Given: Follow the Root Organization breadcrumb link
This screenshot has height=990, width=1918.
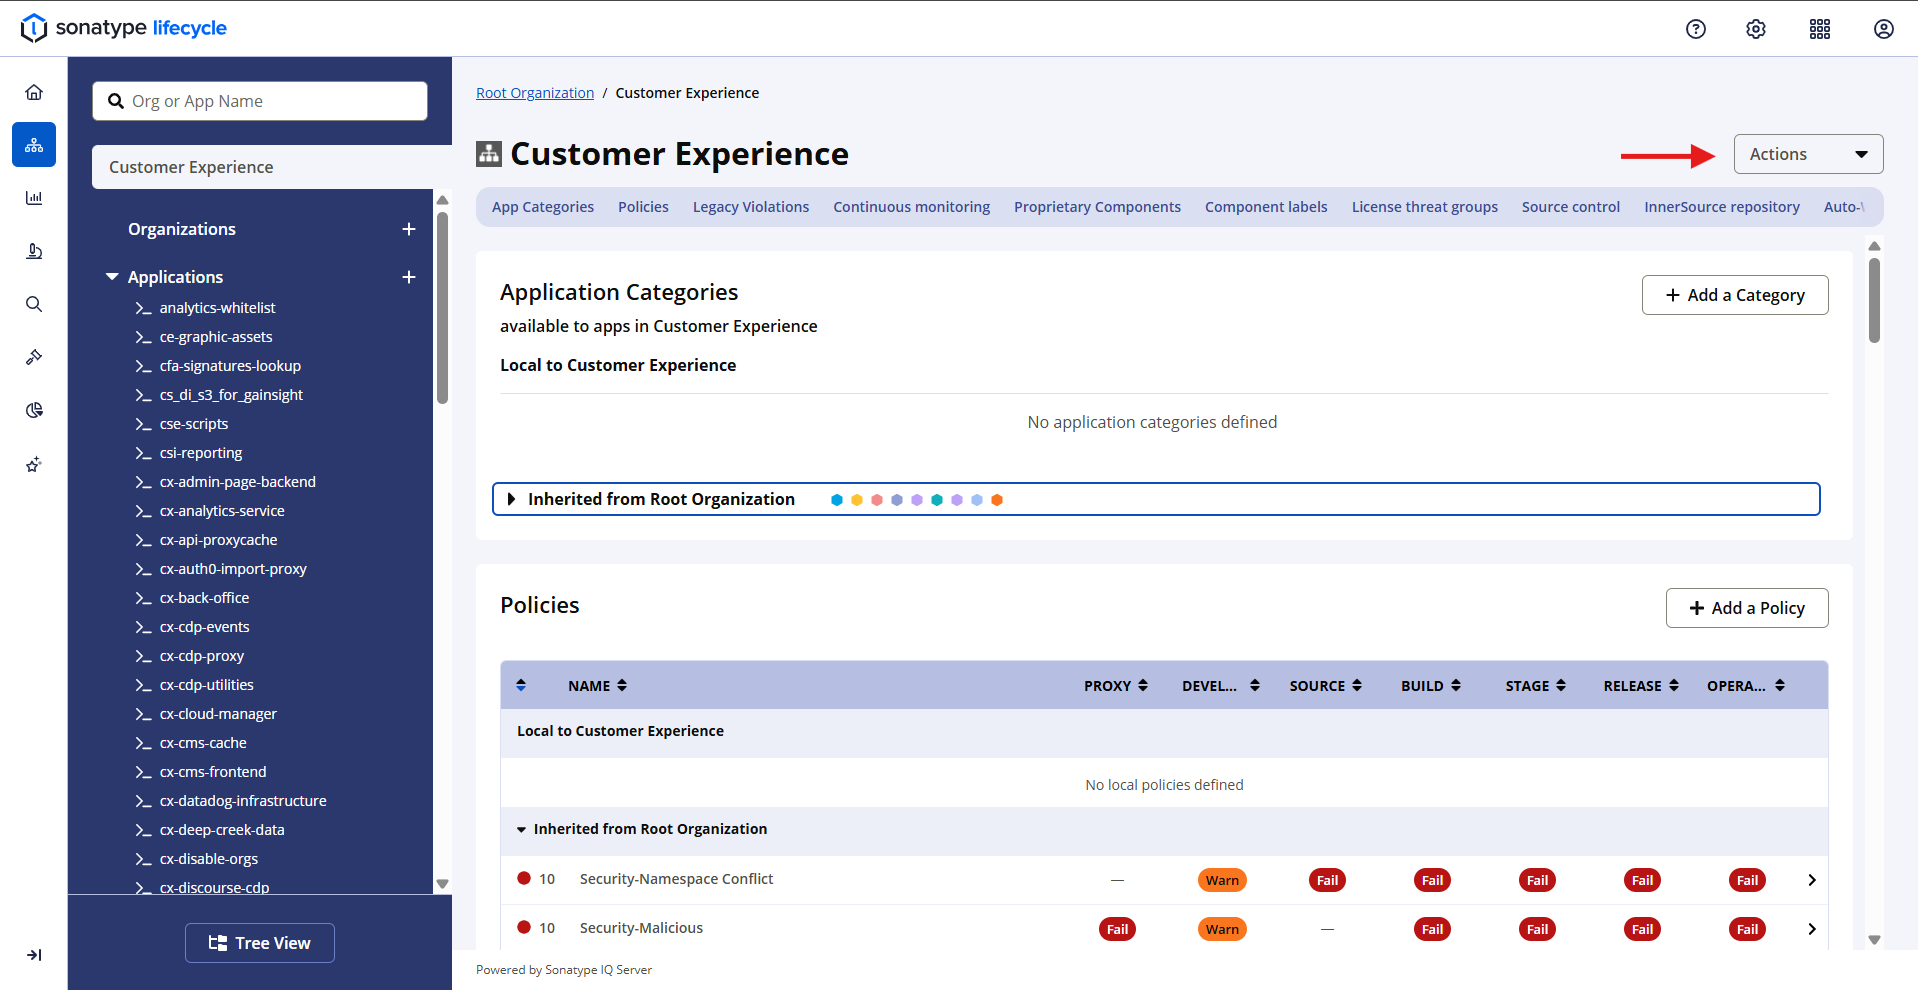Looking at the screenshot, I should (x=535, y=93).
